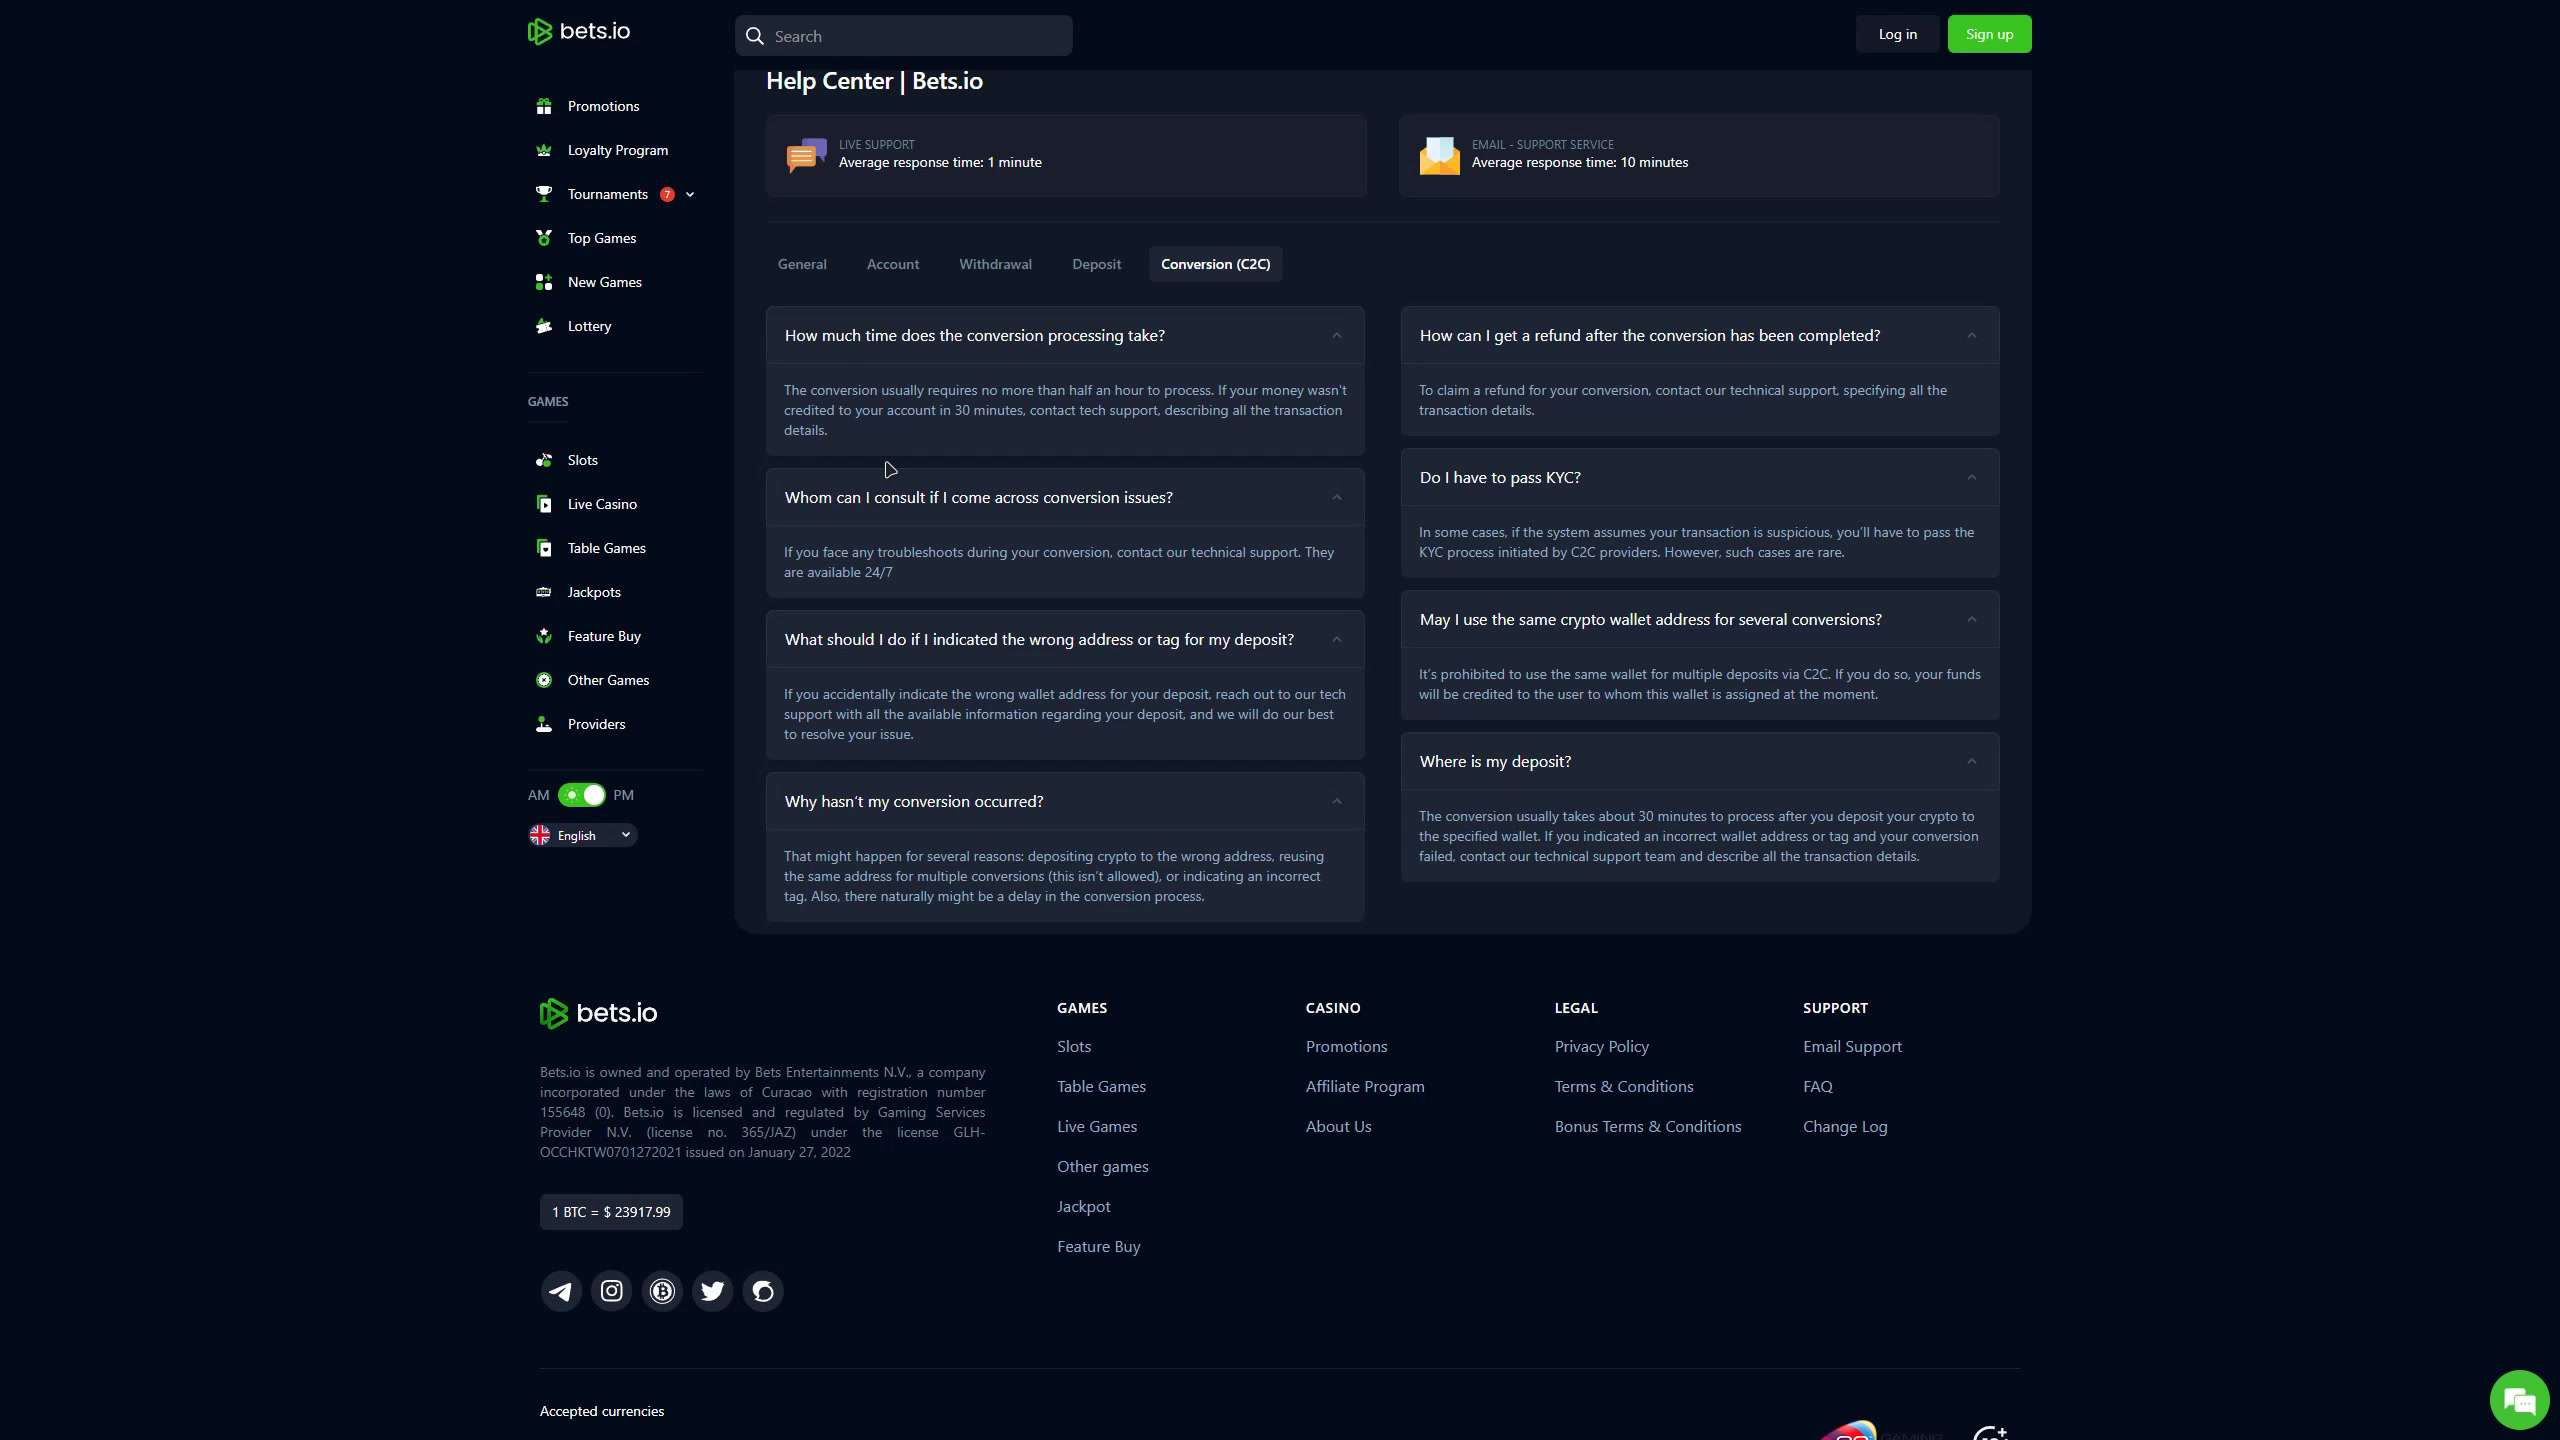Viewport: 2560px width, 1440px height.
Task: Click the Other Games chip icon
Action: pos(544,680)
